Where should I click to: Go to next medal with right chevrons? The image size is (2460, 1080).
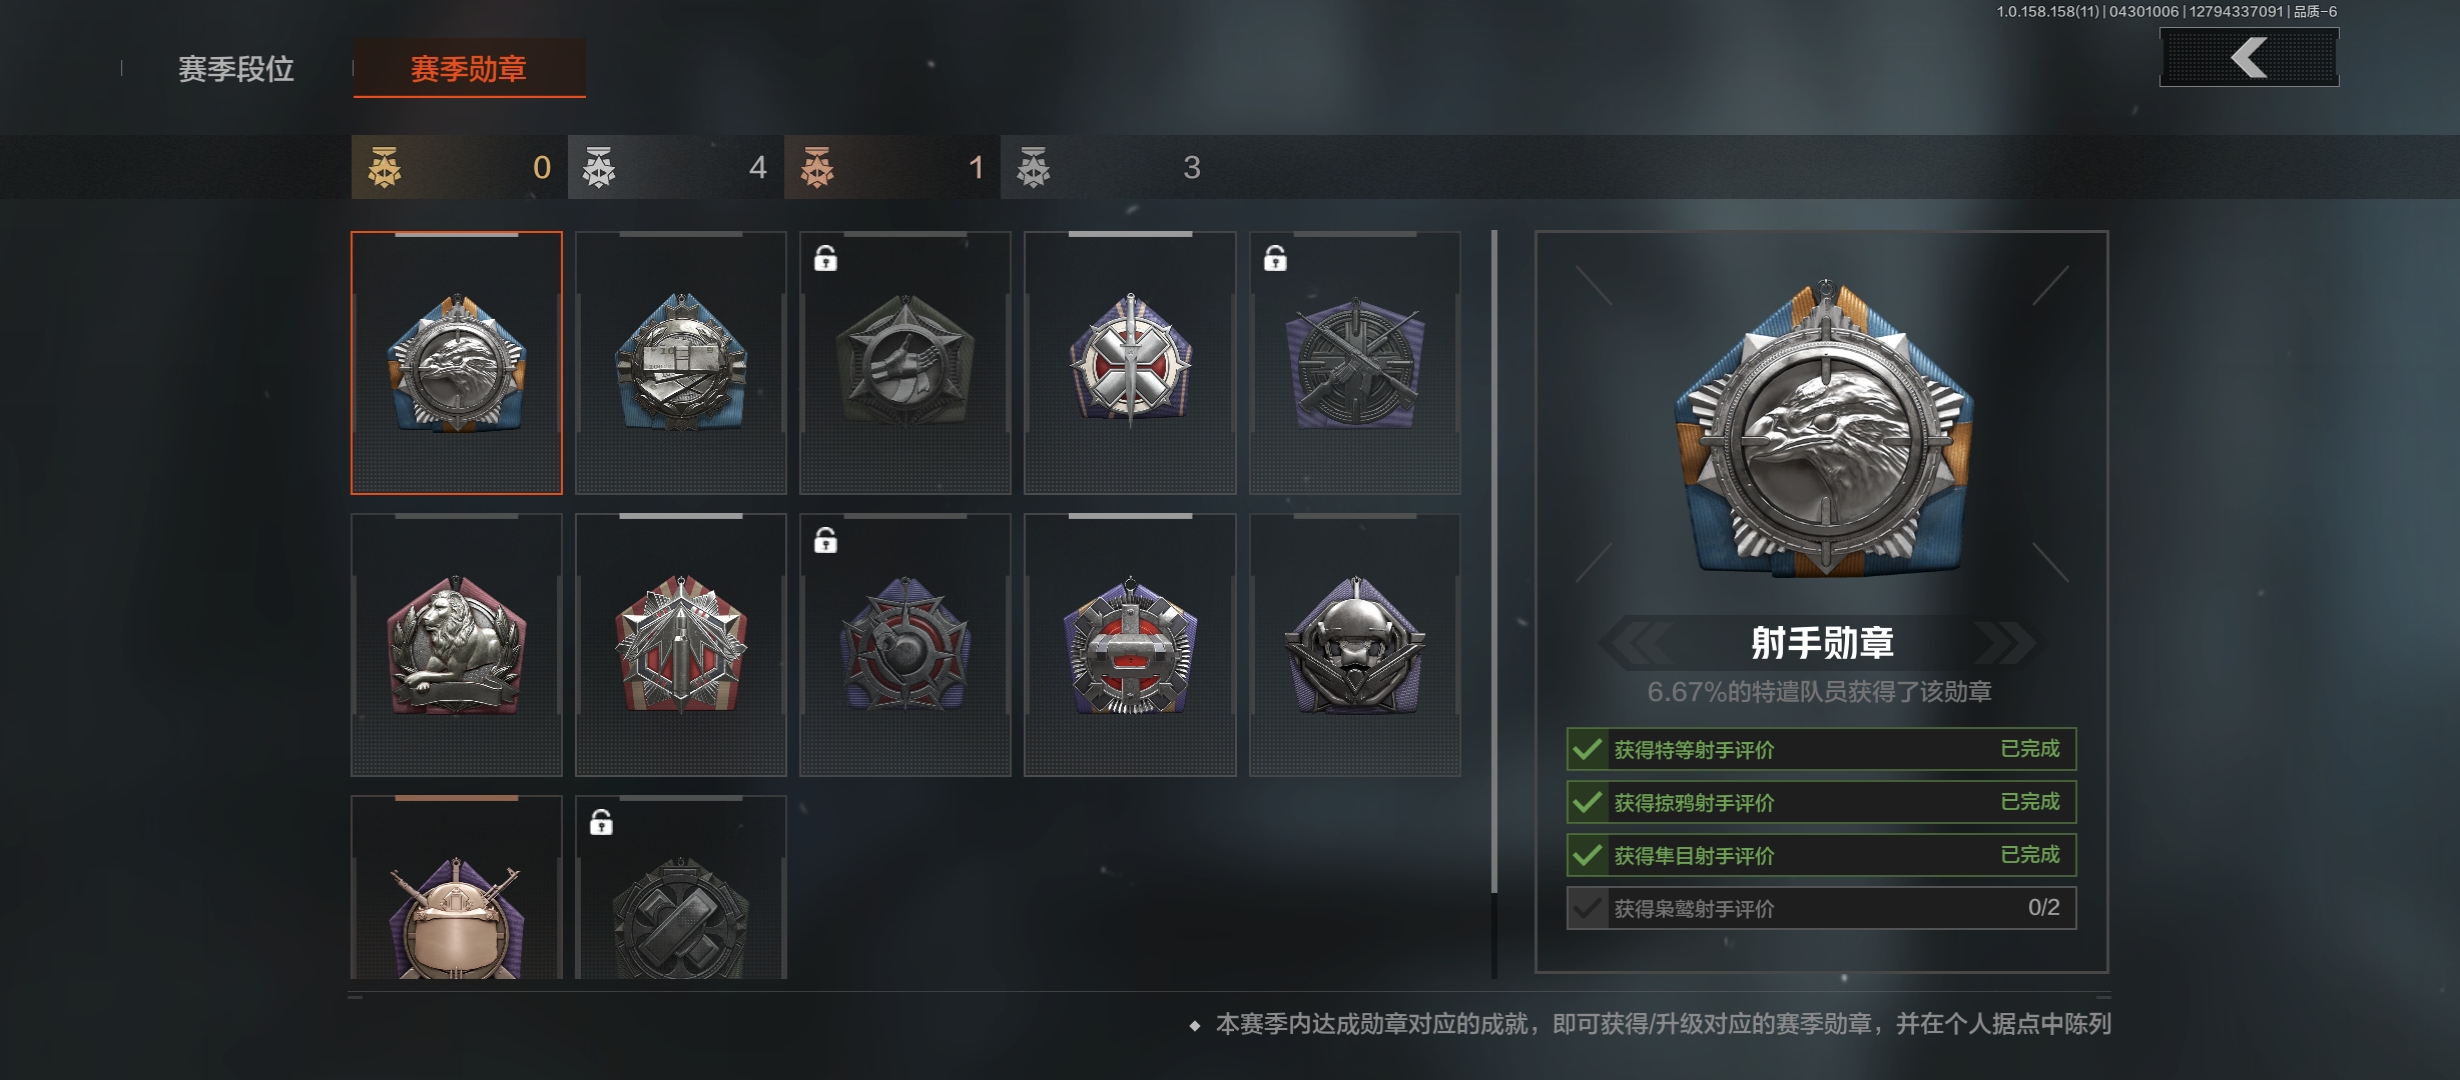click(x=2004, y=642)
